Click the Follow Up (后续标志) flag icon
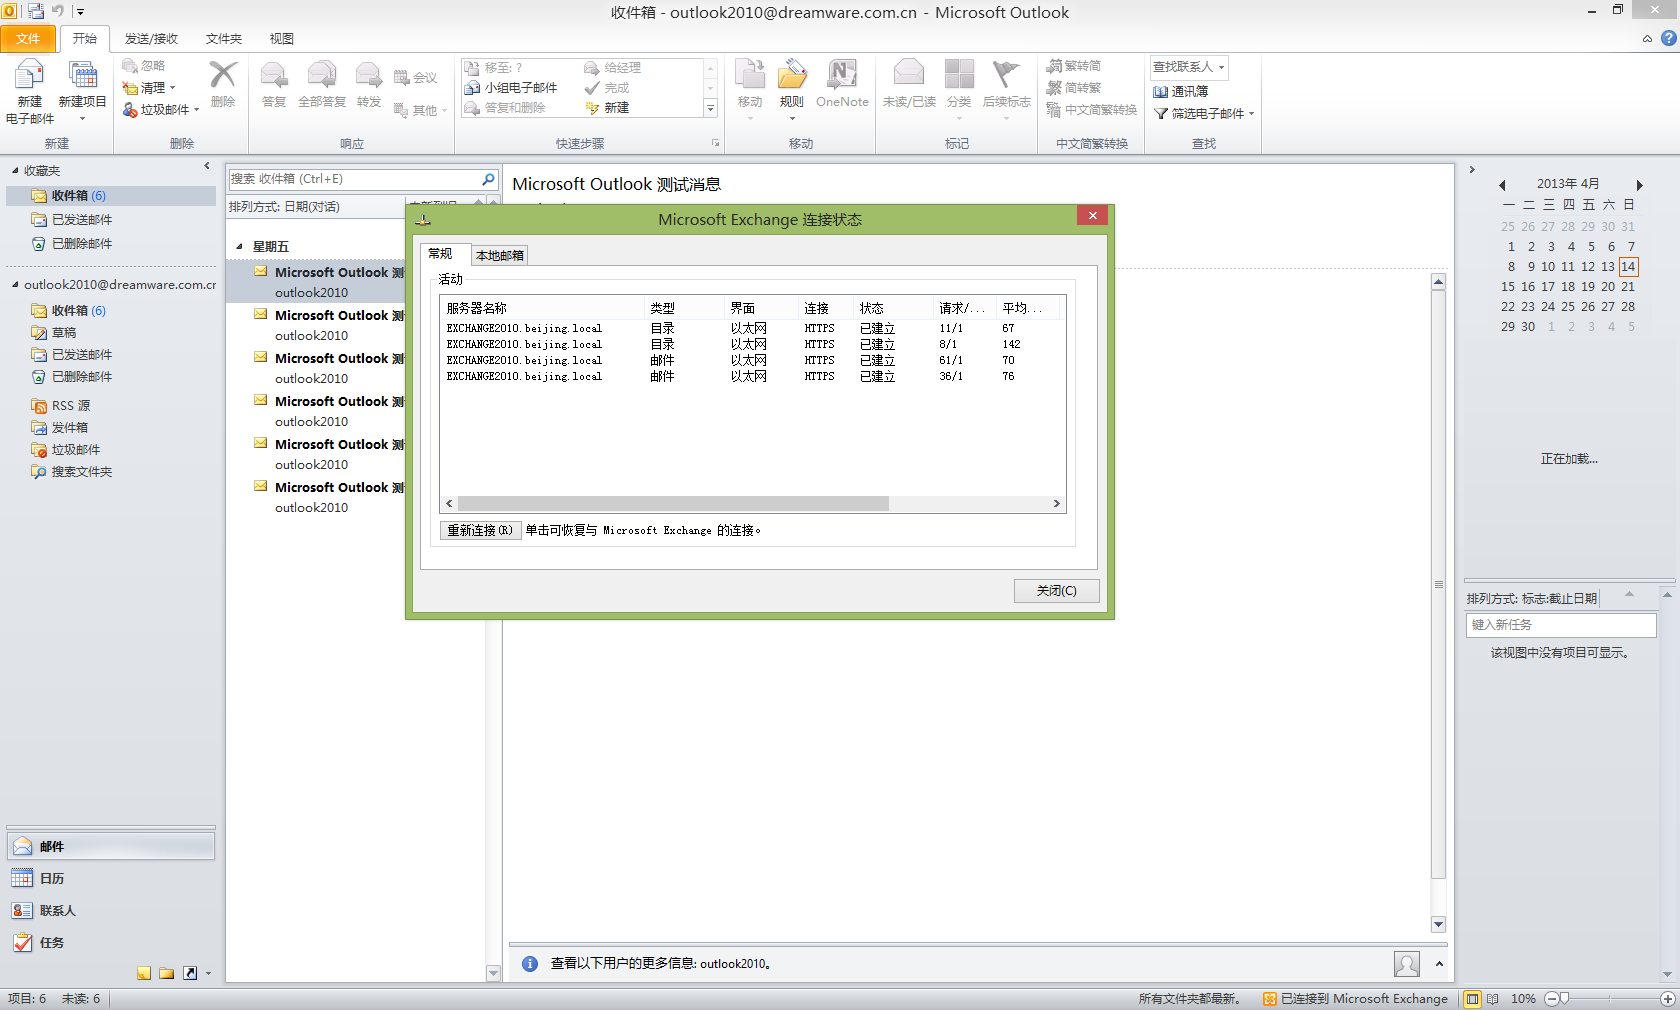This screenshot has width=1680, height=1010. point(1006,75)
